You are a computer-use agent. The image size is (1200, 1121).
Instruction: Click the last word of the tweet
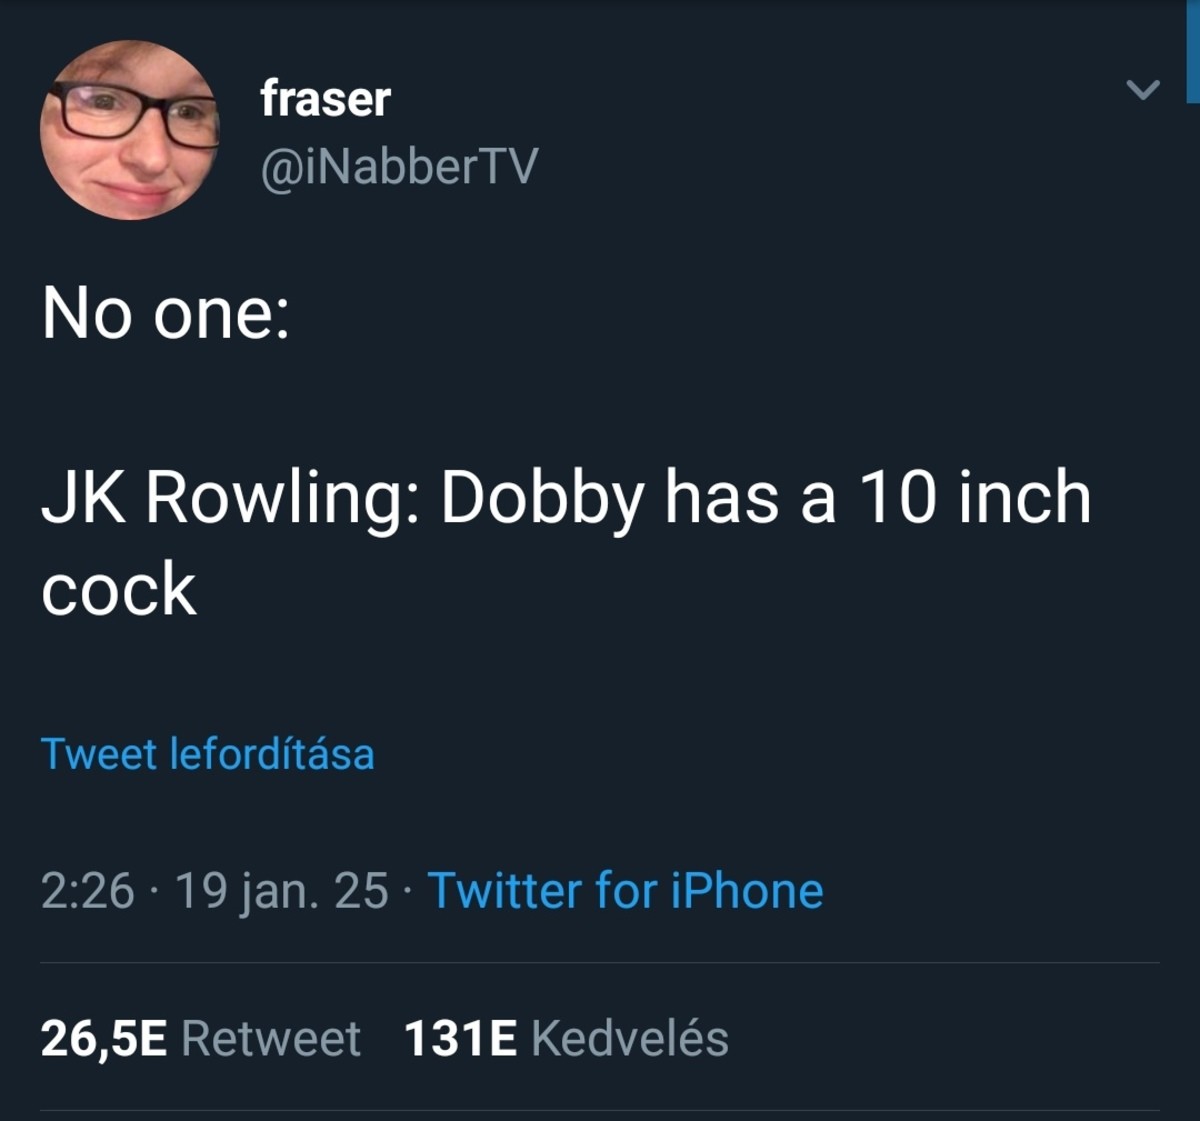[119, 588]
